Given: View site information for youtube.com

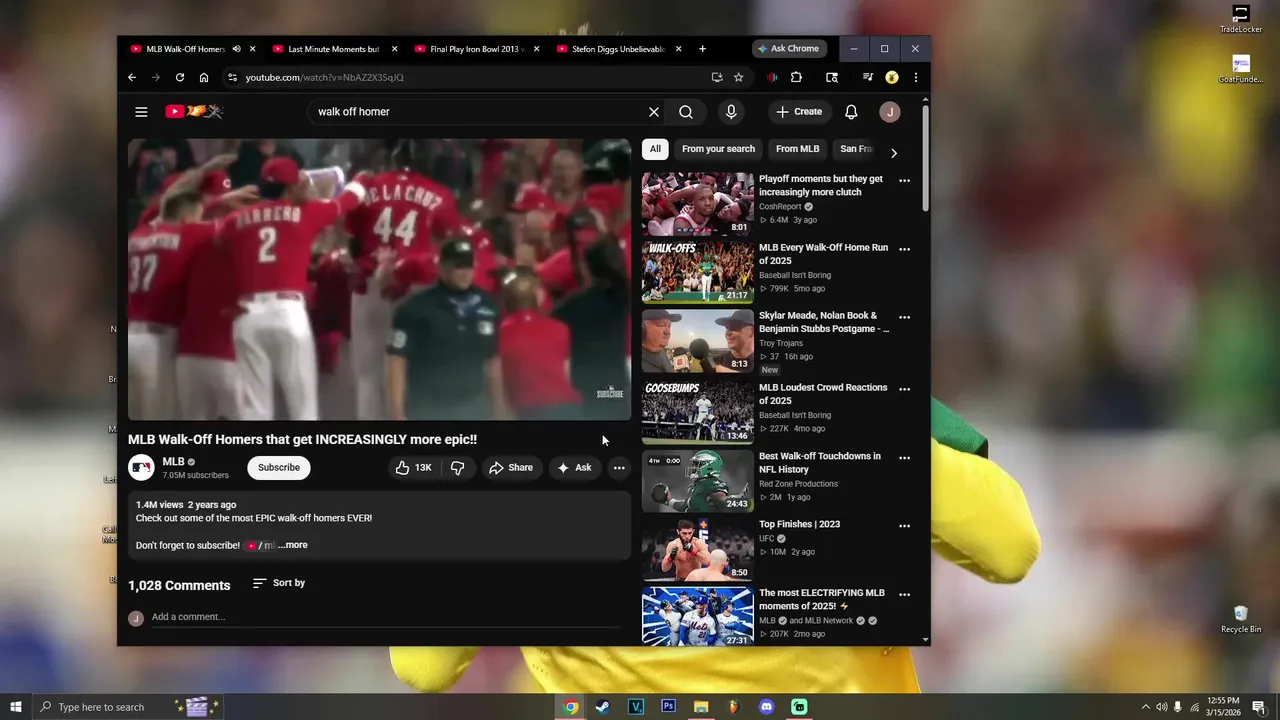Looking at the screenshot, I should [232, 77].
